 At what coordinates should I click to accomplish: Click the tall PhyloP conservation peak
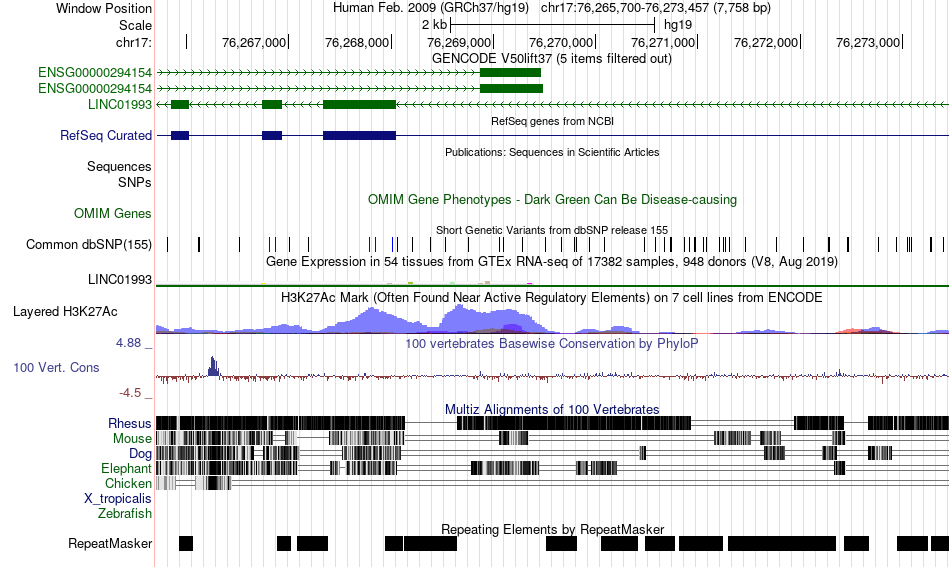point(213,366)
